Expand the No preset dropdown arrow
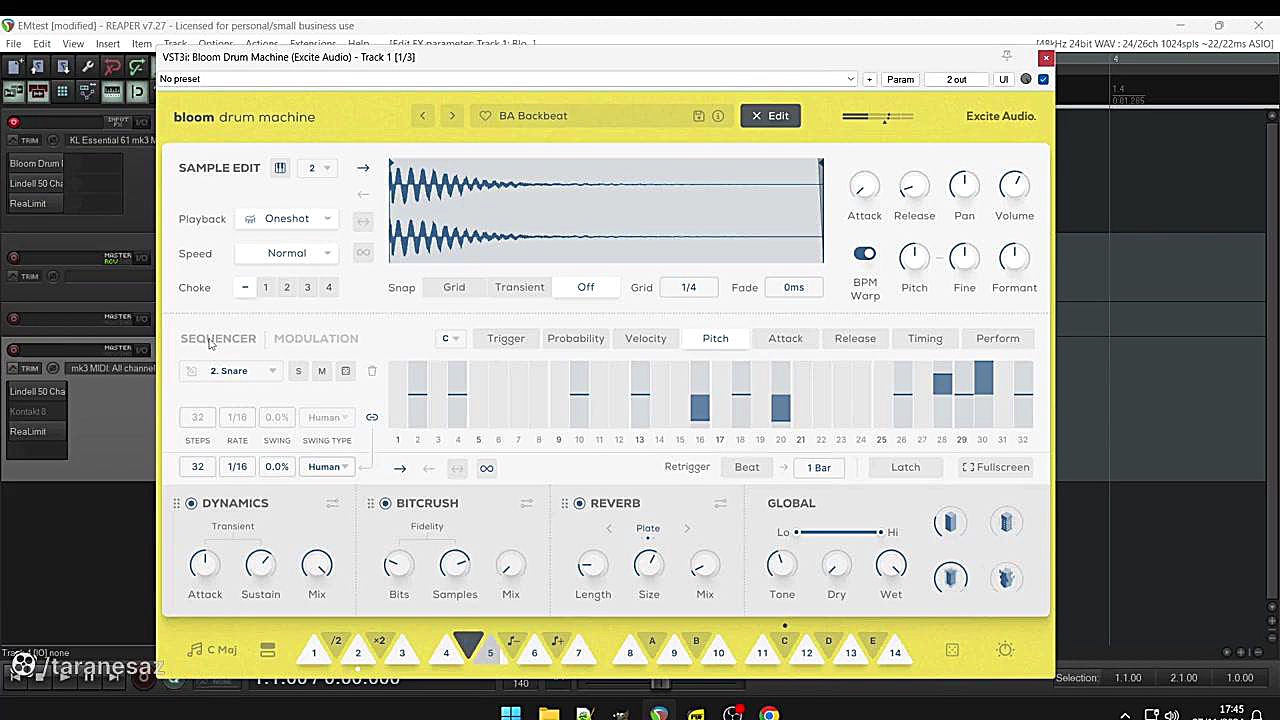This screenshot has width=1280, height=720. (x=851, y=79)
